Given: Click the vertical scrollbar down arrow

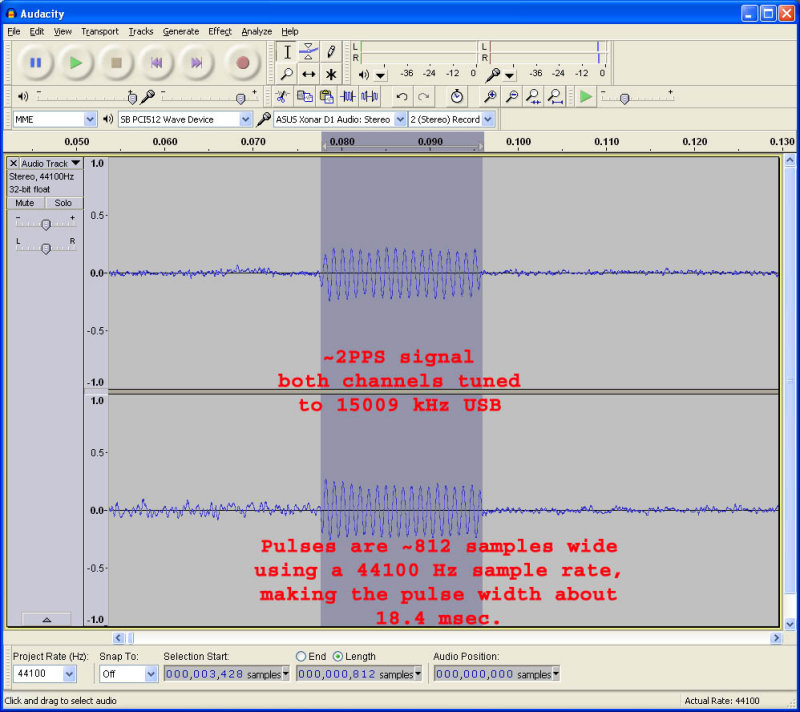Looking at the screenshot, I should click(x=790, y=623).
